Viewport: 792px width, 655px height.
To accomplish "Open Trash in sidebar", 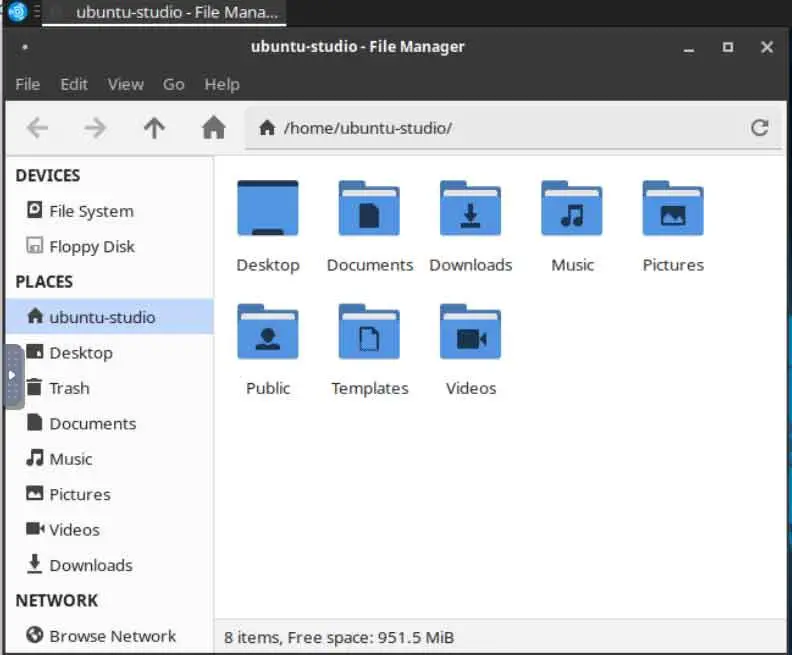I will 110,388.
